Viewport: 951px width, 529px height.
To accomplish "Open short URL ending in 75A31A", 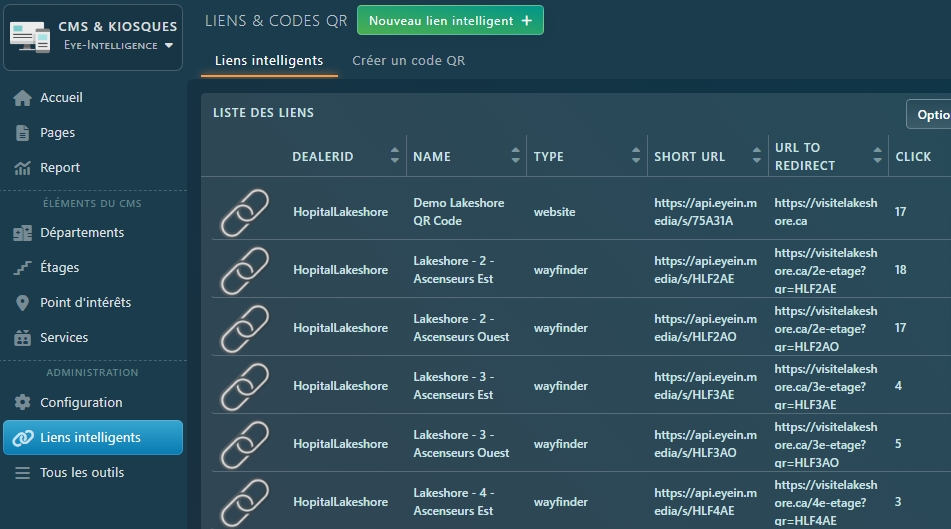I will point(705,212).
